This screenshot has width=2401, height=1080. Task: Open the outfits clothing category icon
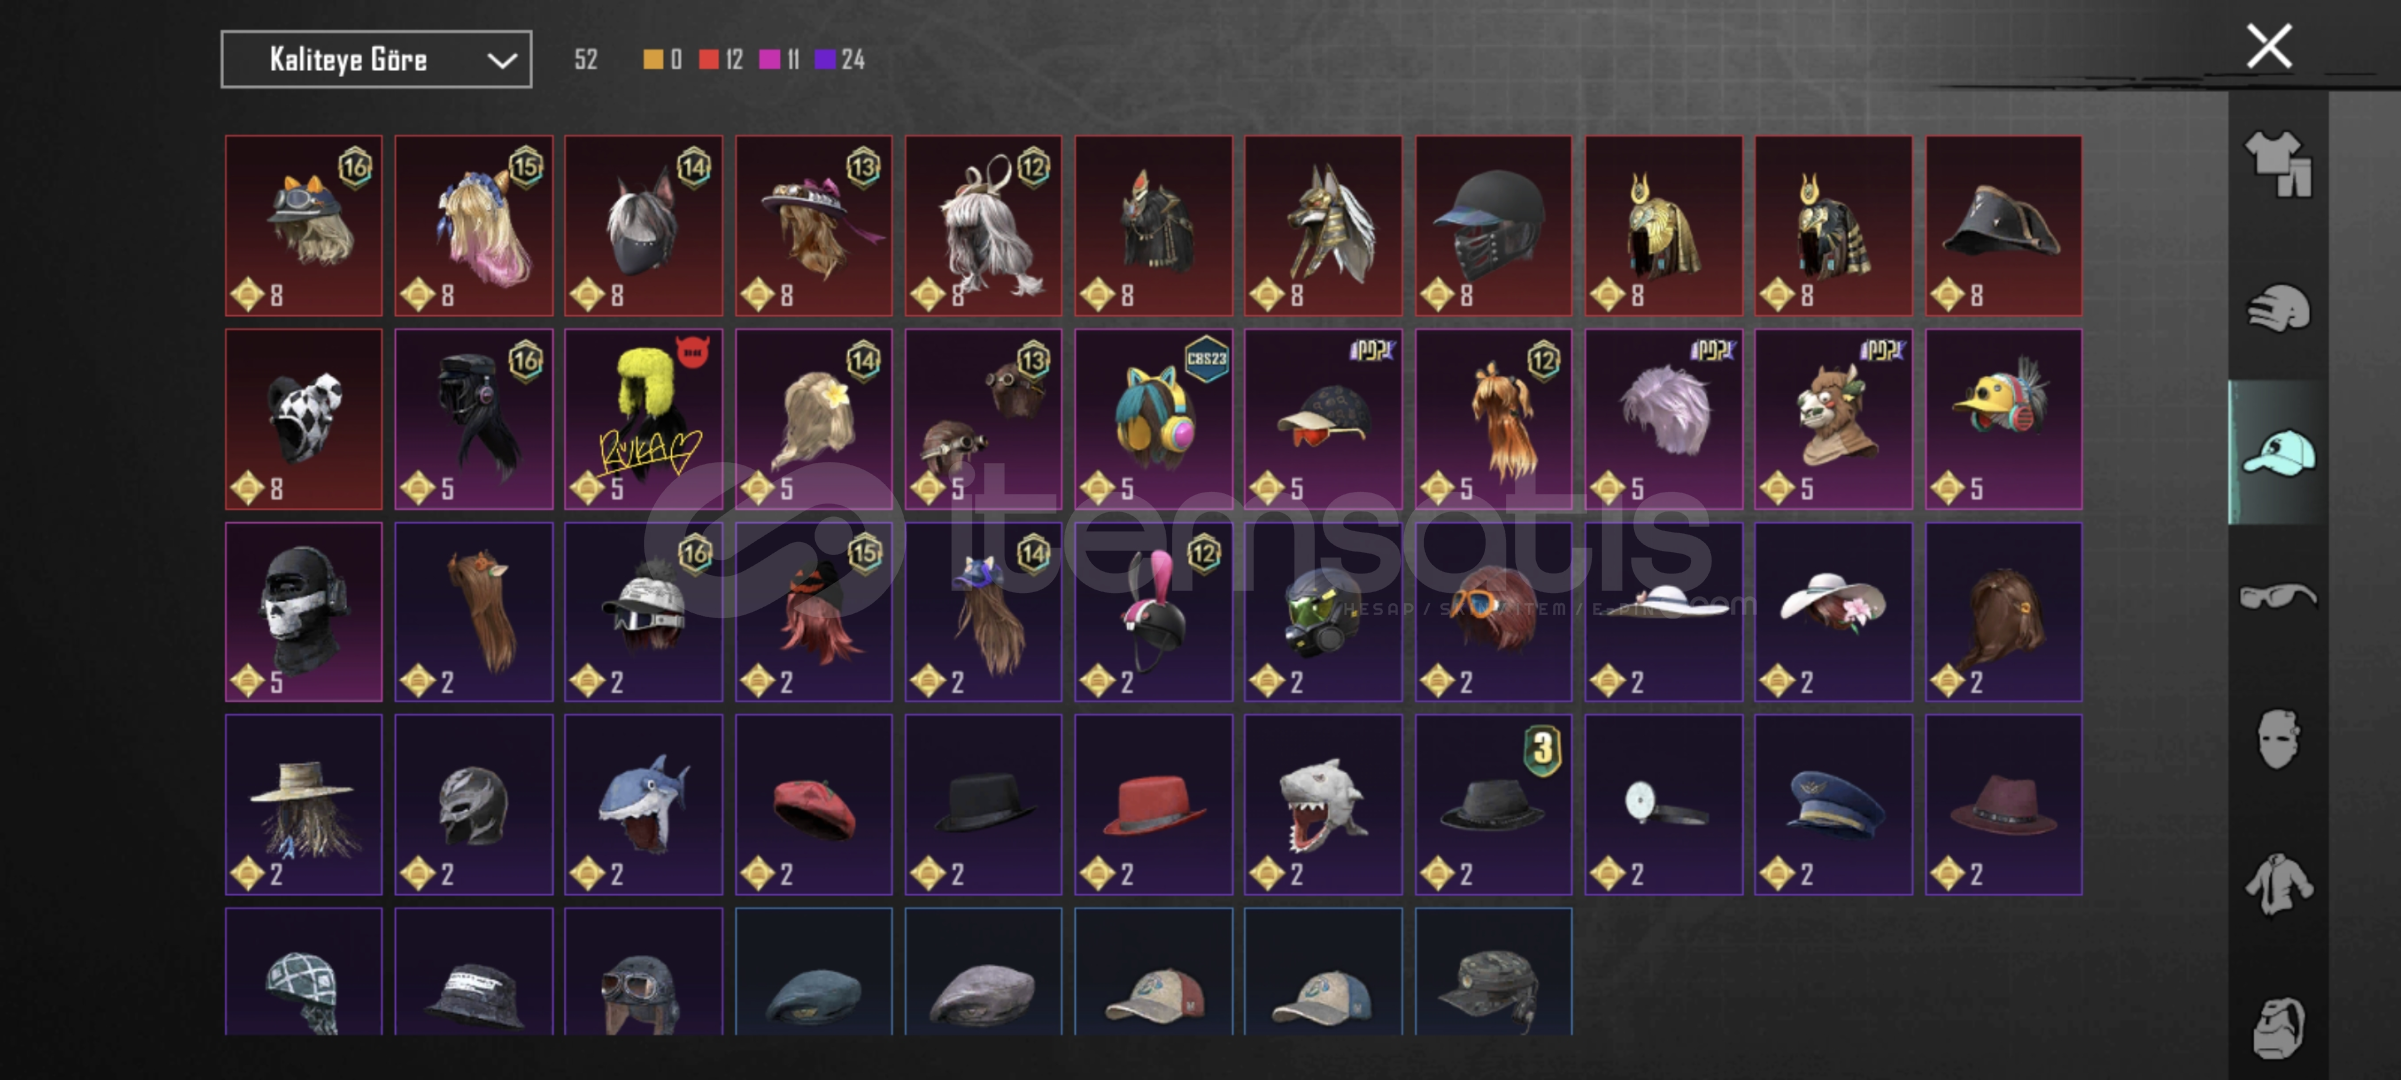pyautogui.click(x=2278, y=163)
